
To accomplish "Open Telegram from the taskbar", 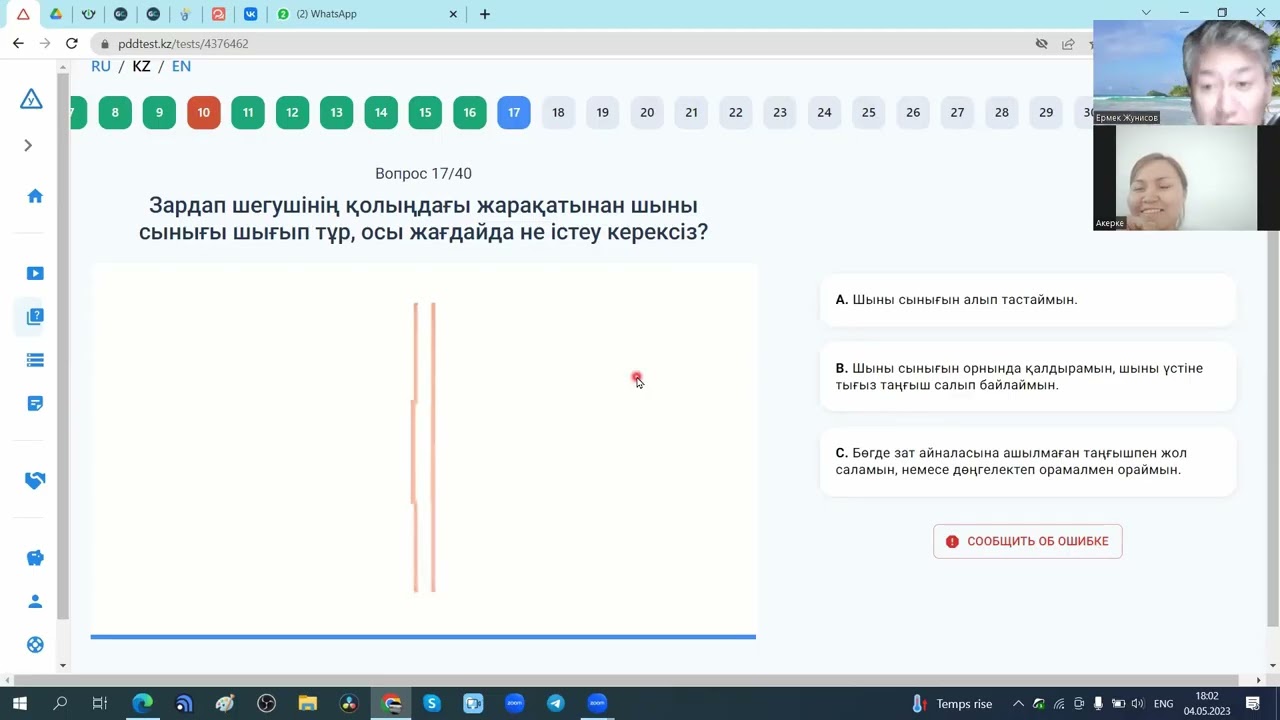I will point(555,703).
